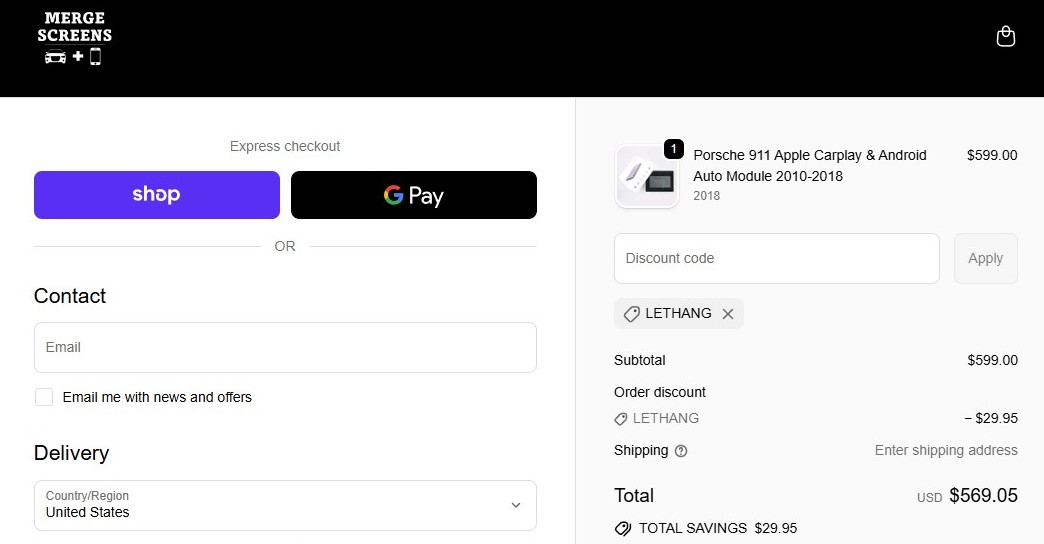Click the Subtotal label
This screenshot has height=544, width=1044.
pyautogui.click(x=640, y=360)
